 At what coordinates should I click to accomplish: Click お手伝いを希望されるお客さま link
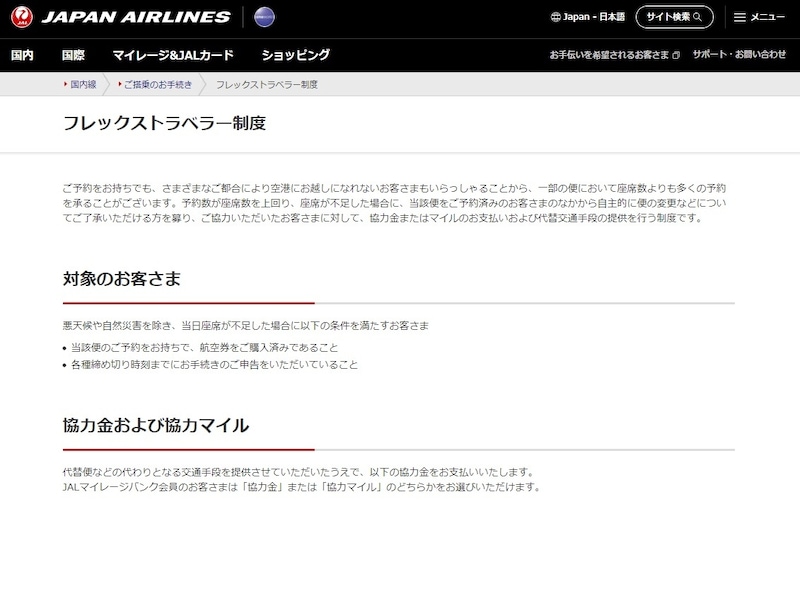tap(609, 55)
